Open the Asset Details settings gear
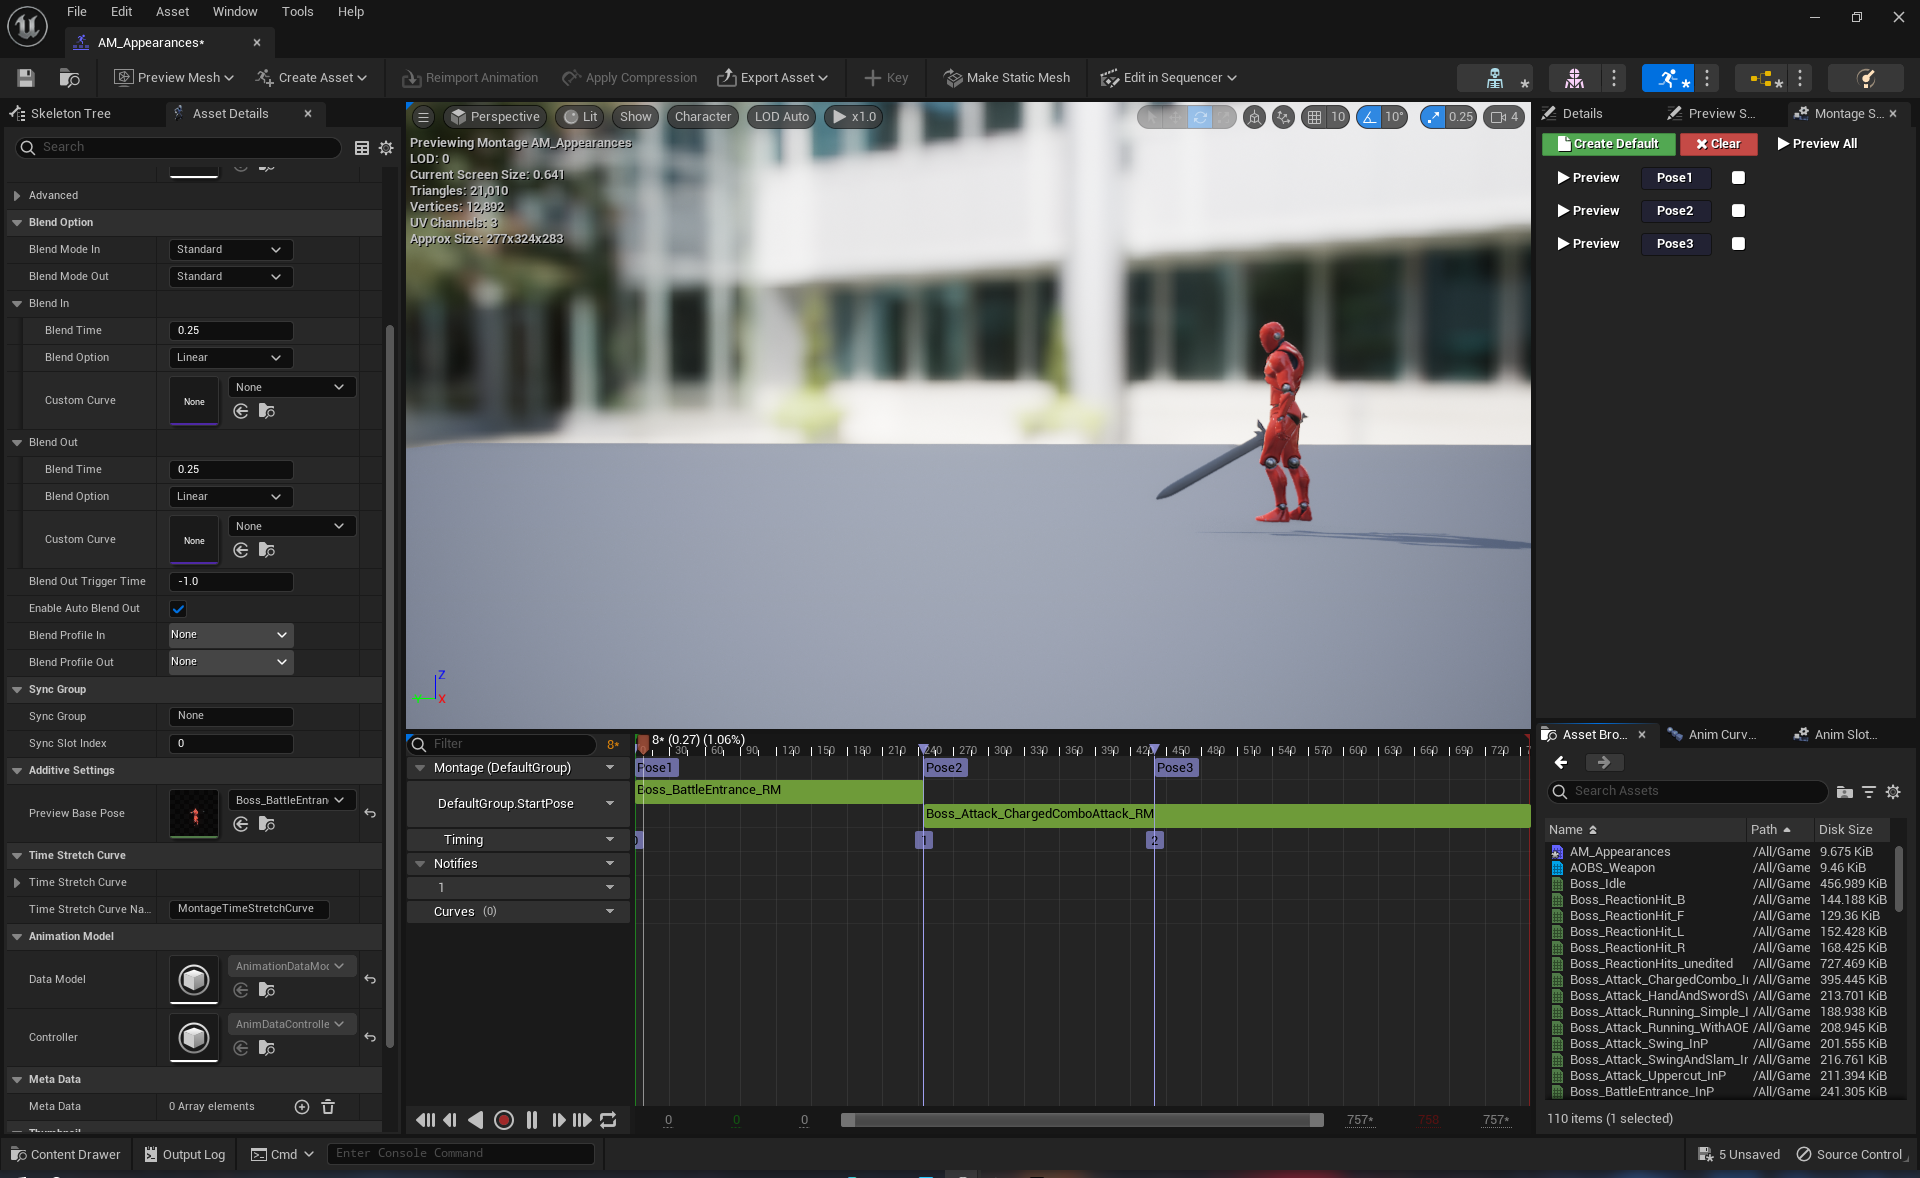The height and width of the screenshot is (1178, 1920). 386,148
